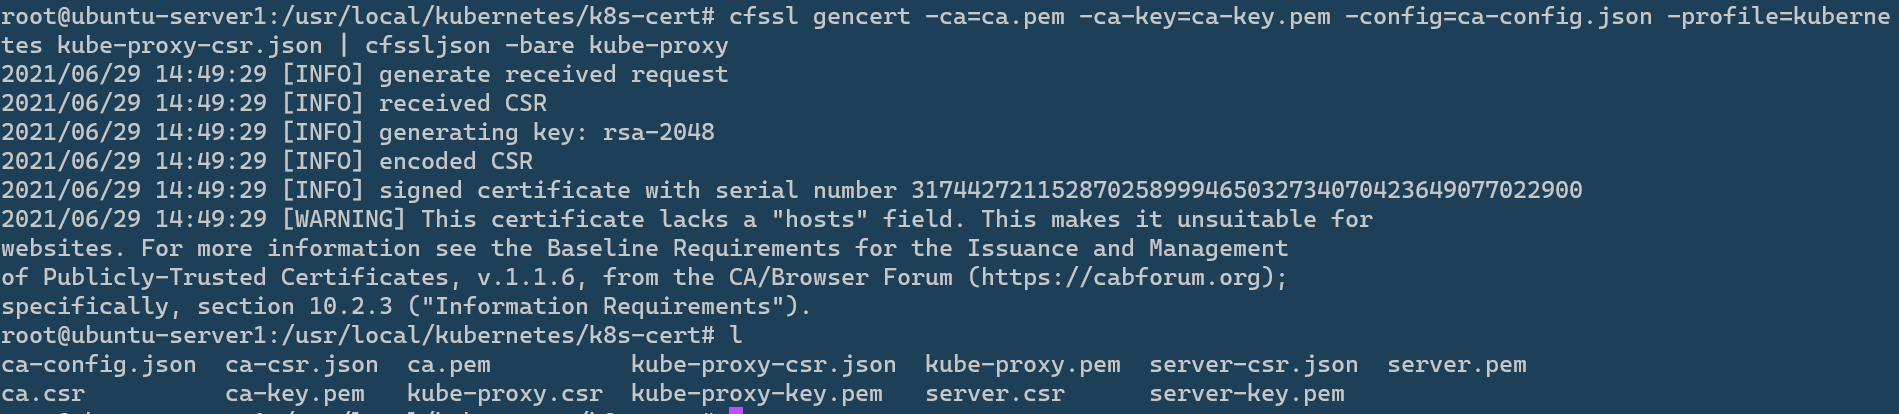This screenshot has height=414, width=1899.
Task: Click the cfssljson command word
Action: 427,46
